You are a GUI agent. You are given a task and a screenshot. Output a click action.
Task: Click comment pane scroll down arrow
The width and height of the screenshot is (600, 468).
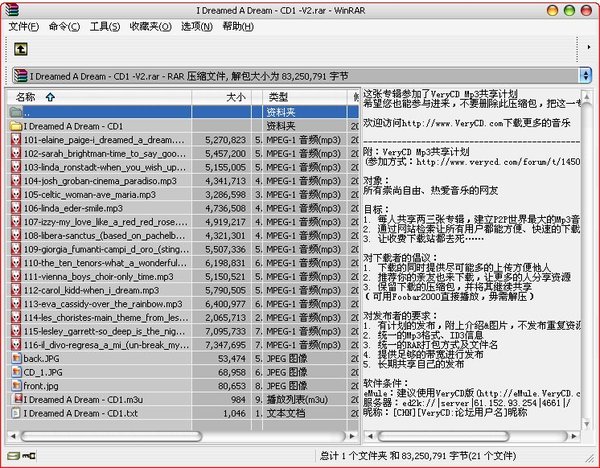pos(586,424)
